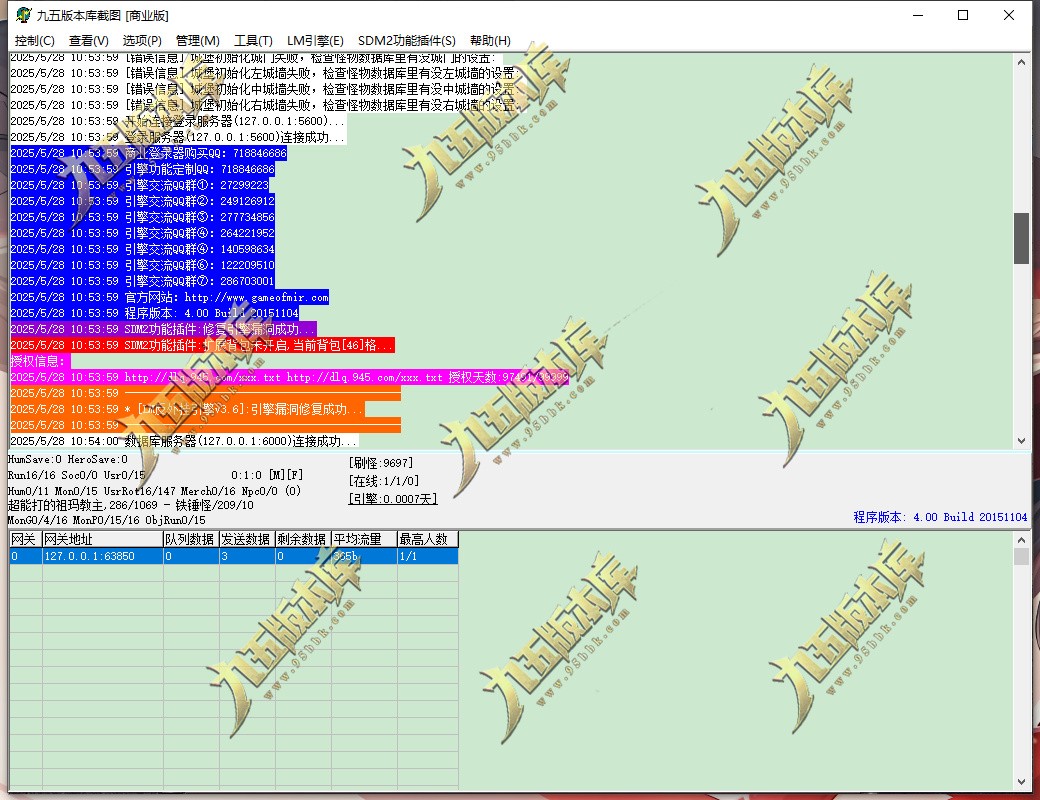Click the 队列数据 column header

click(x=191, y=539)
